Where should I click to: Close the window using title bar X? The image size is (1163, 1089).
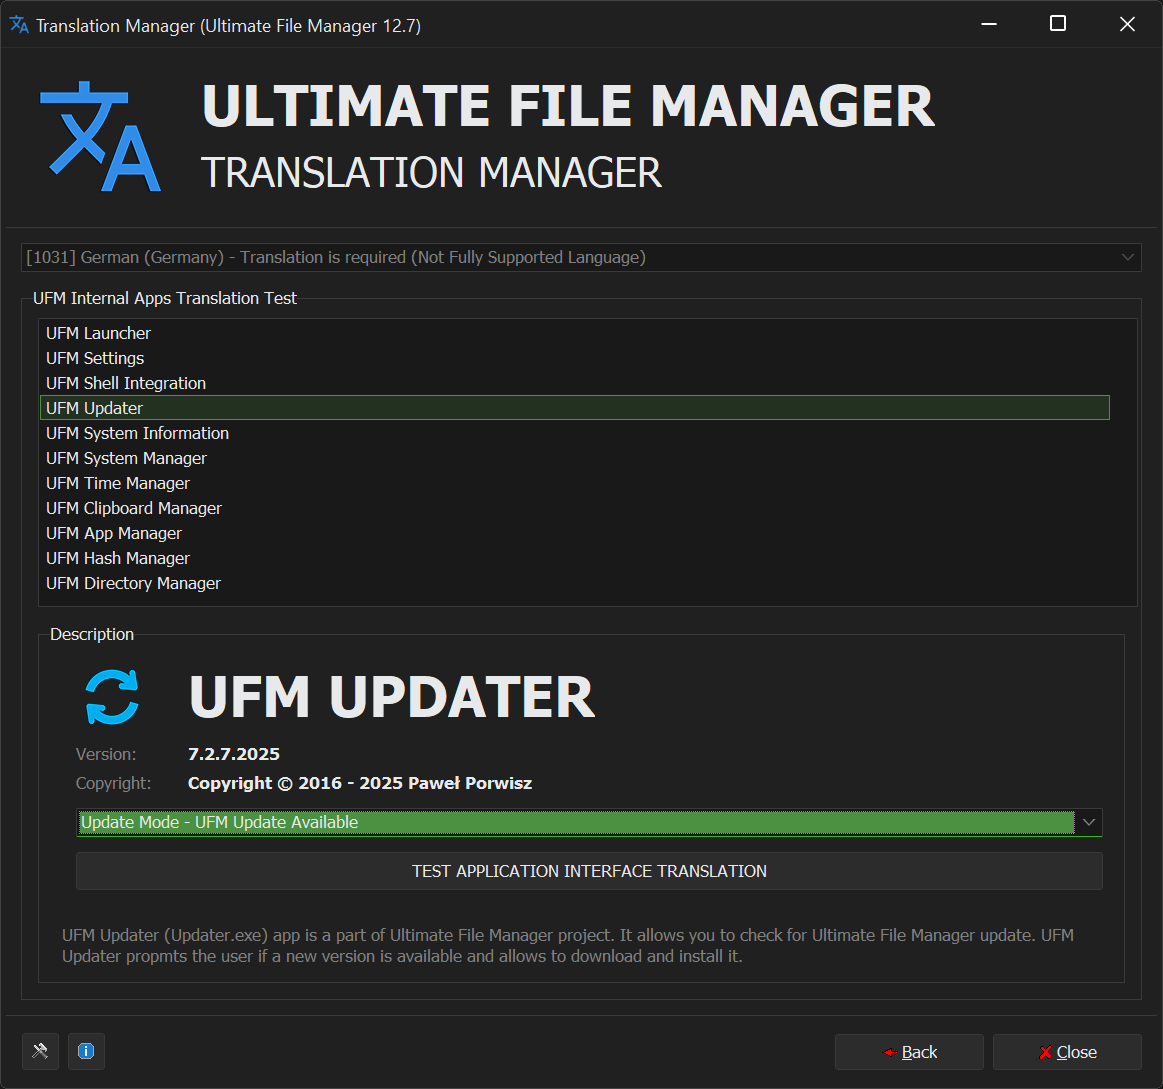[x=1127, y=25]
